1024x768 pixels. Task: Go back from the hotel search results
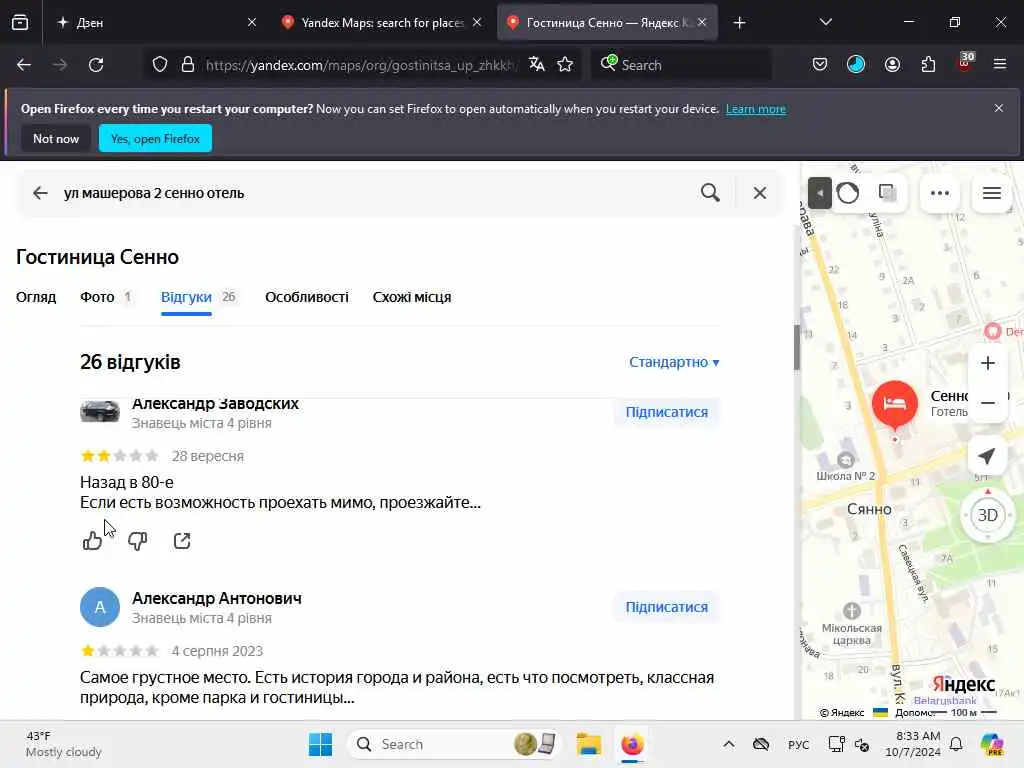point(40,193)
